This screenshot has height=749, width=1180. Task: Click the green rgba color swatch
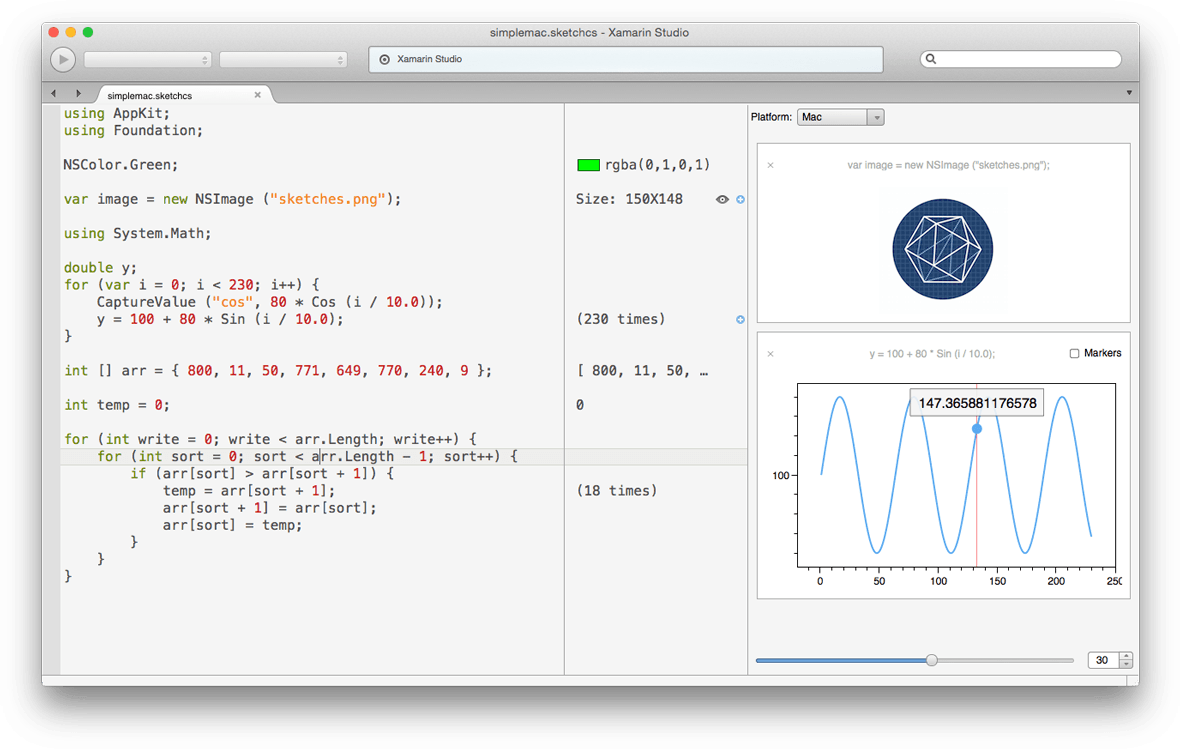click(588, 165)
